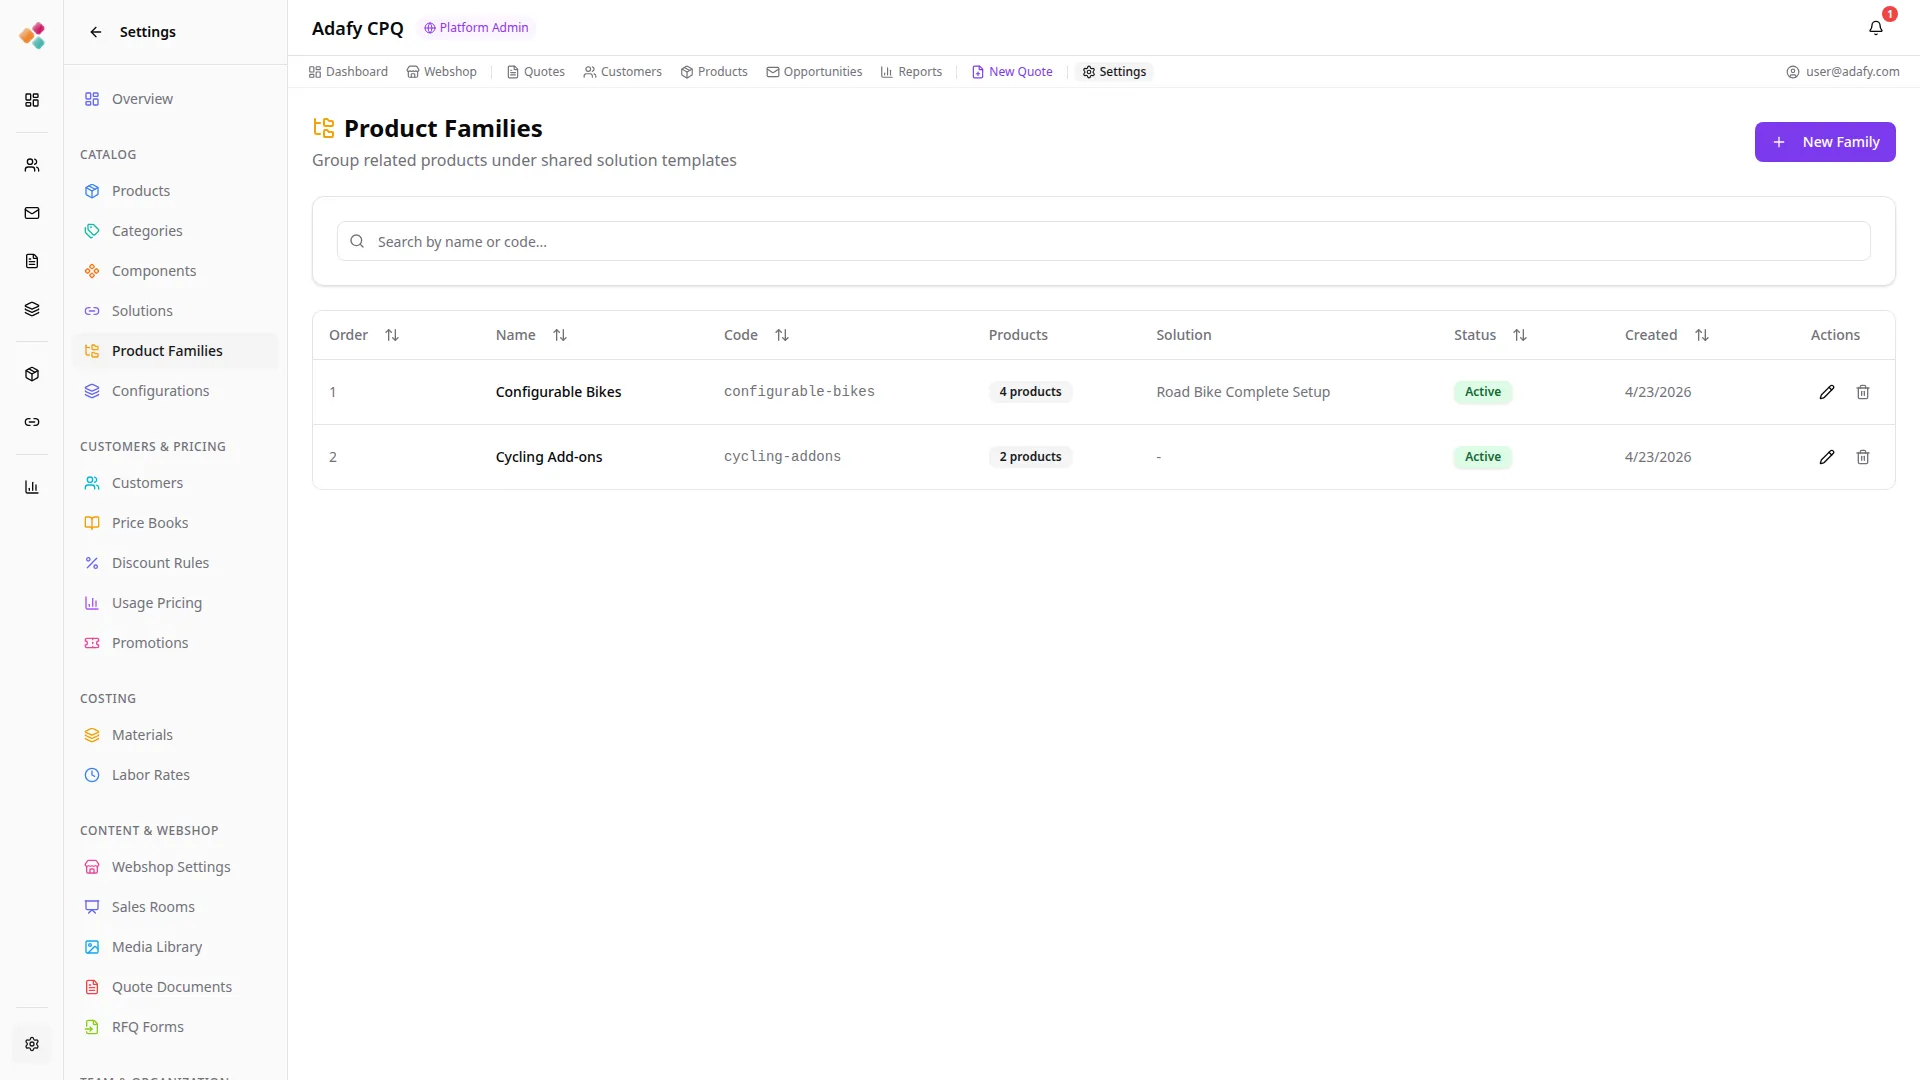Open the Quotes tab in top navigation
This screenshot has width=1920, height=1080.
coord(536,72)
